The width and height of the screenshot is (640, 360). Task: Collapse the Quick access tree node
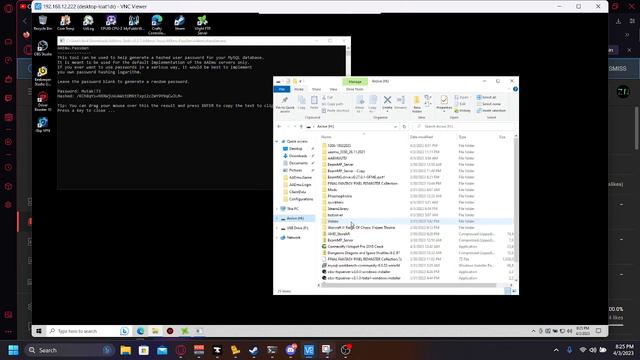(x=277, y=141)
